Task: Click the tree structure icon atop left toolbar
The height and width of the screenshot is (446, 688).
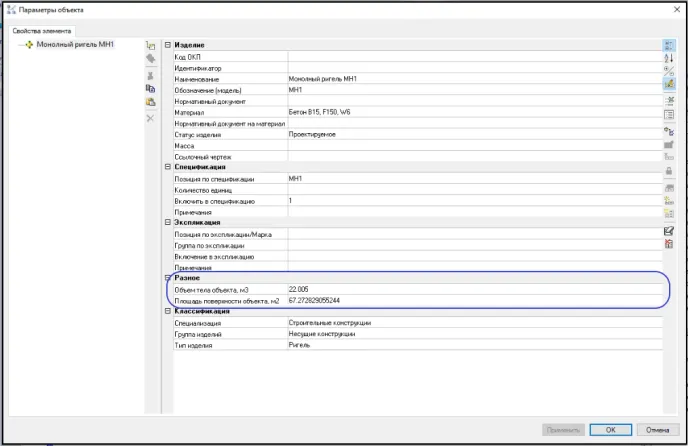Action: (x=150, y=46)
